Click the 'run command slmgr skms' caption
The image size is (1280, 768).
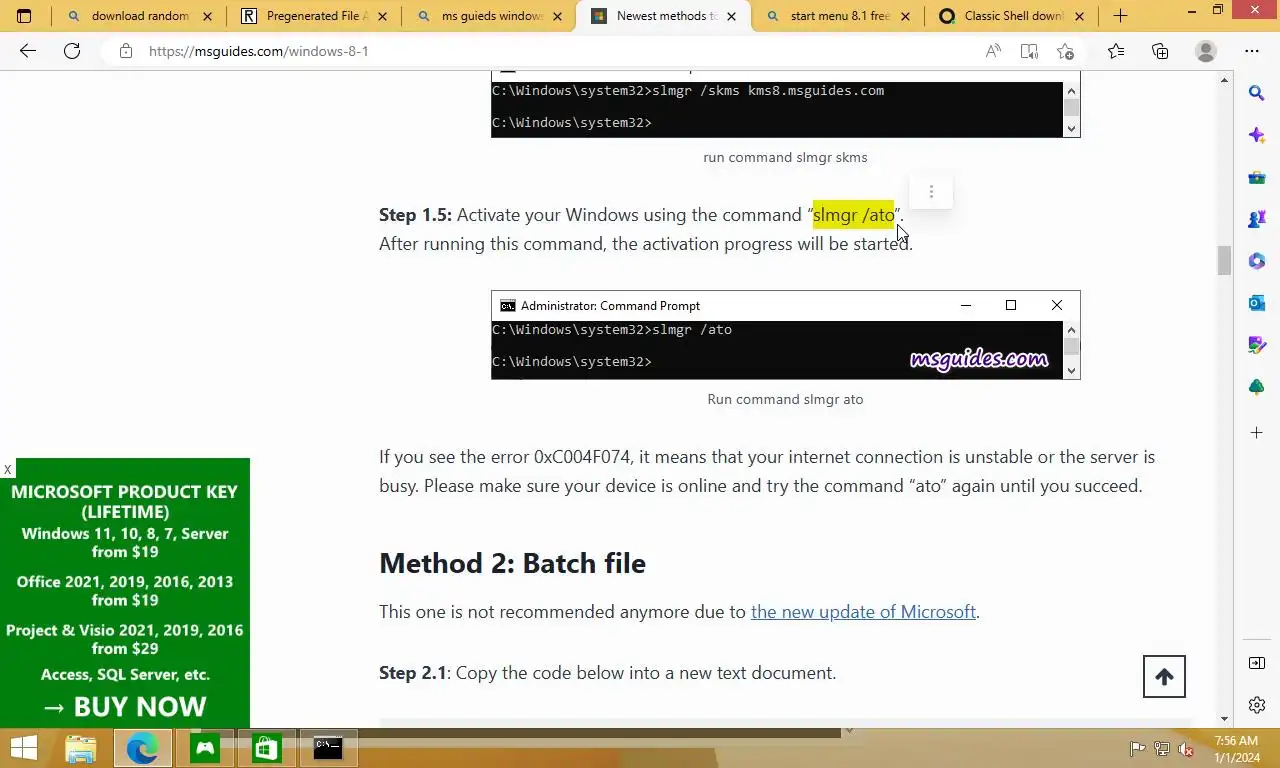pyautogui.click(x=785, y=157)
